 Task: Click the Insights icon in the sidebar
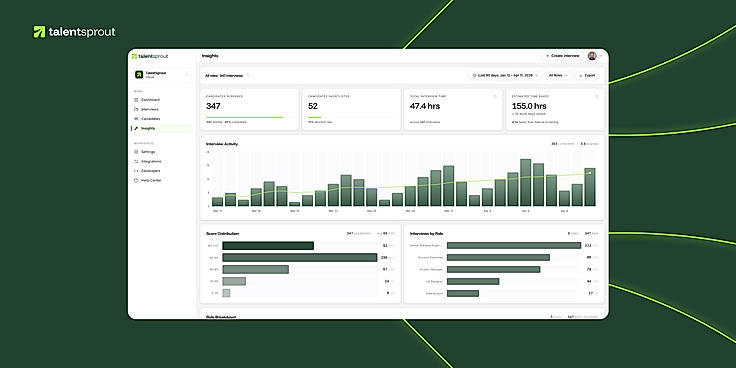[136, 128]
